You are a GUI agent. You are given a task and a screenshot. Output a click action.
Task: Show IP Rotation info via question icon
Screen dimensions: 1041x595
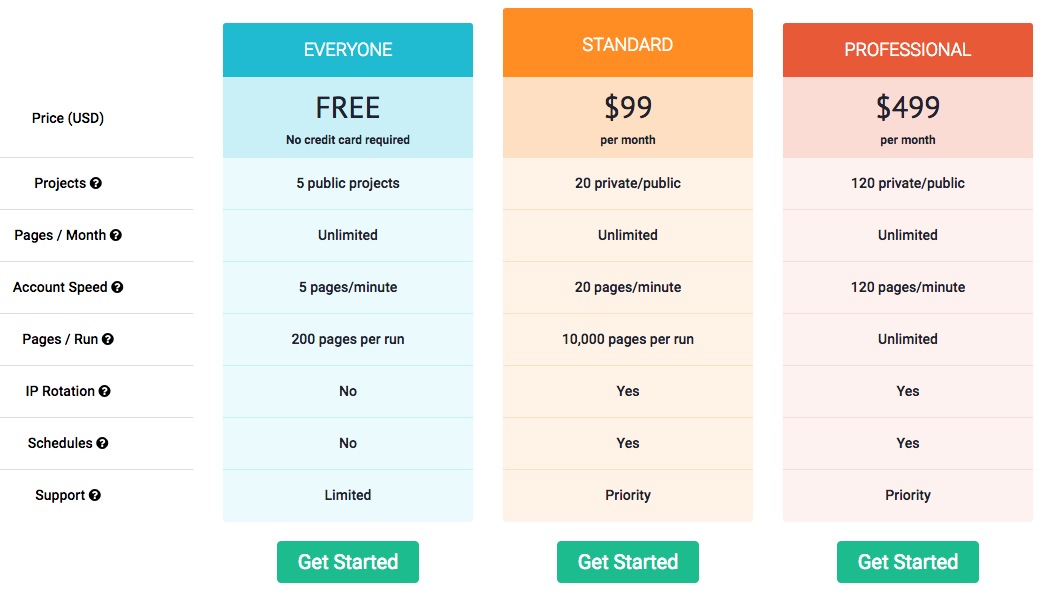(x=105, y=391)
